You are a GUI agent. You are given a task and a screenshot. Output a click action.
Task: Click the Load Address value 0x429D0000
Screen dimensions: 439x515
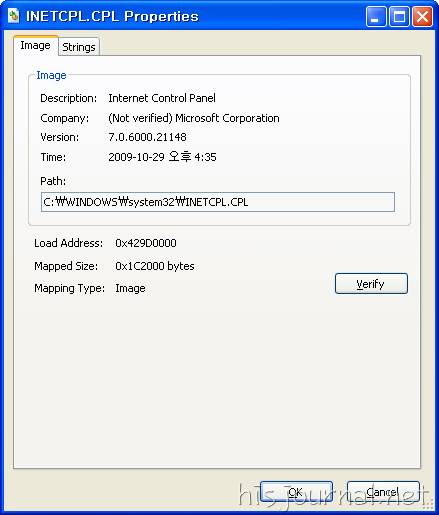tap(146, 243)
